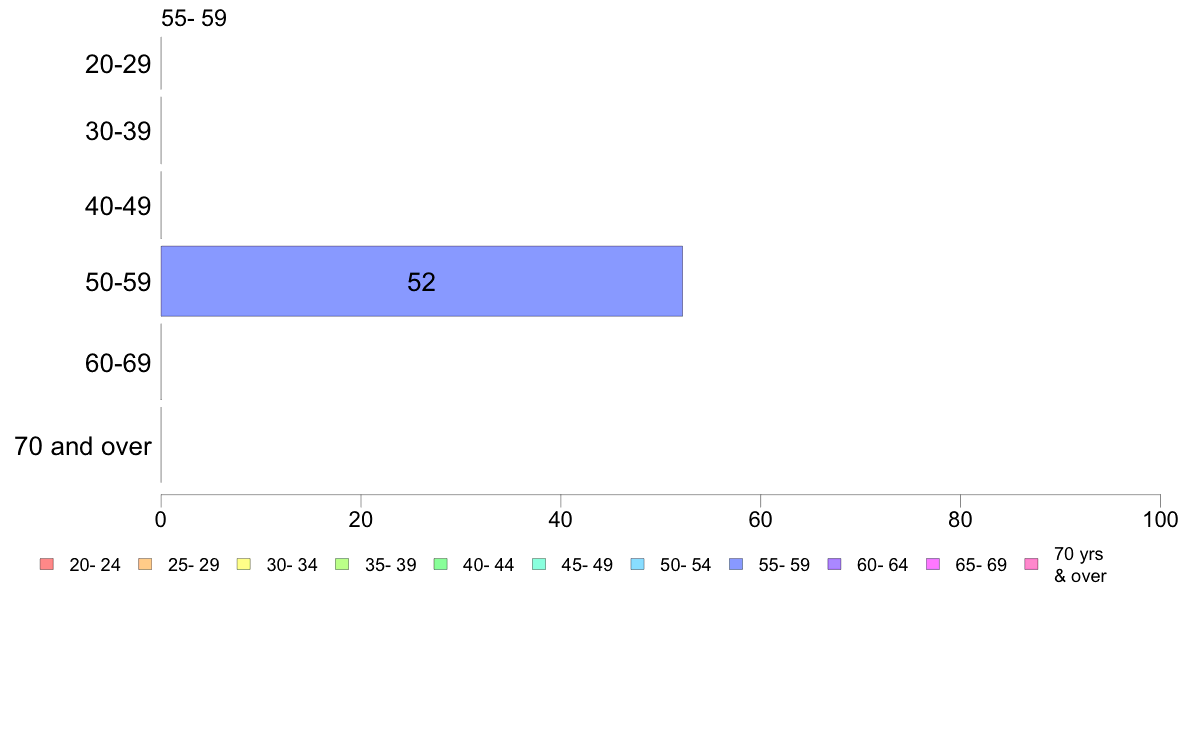The height and width of the screenshot is (736, 1188).
Task: Click the 60- 64 purple legend swatch
Action: tap(835, 564)
